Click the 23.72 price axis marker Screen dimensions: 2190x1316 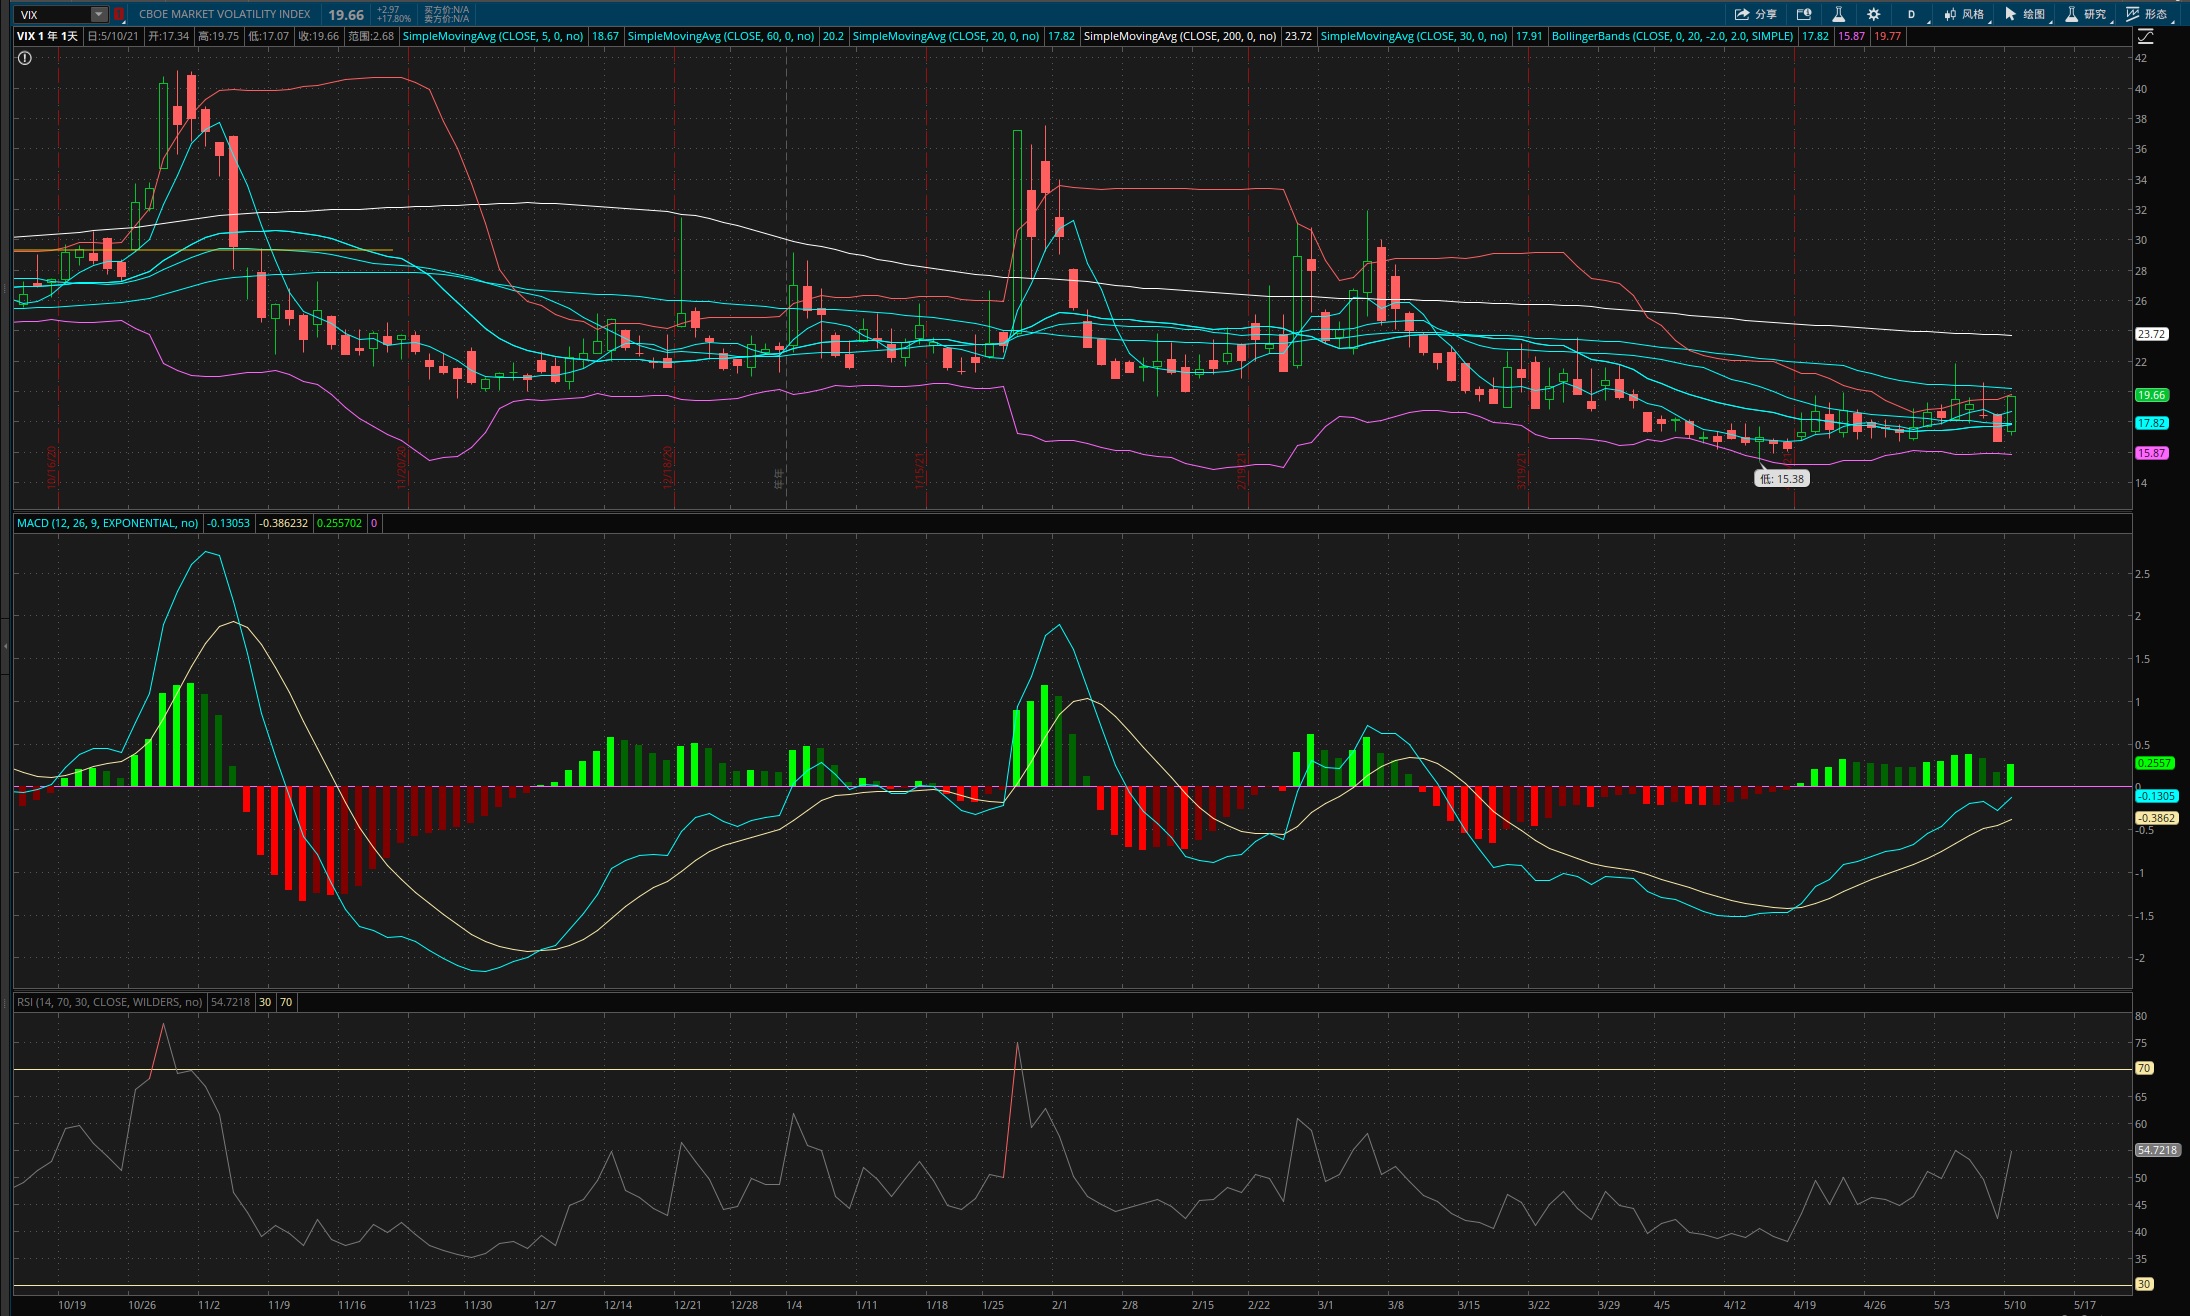(x=2151, y=334)
